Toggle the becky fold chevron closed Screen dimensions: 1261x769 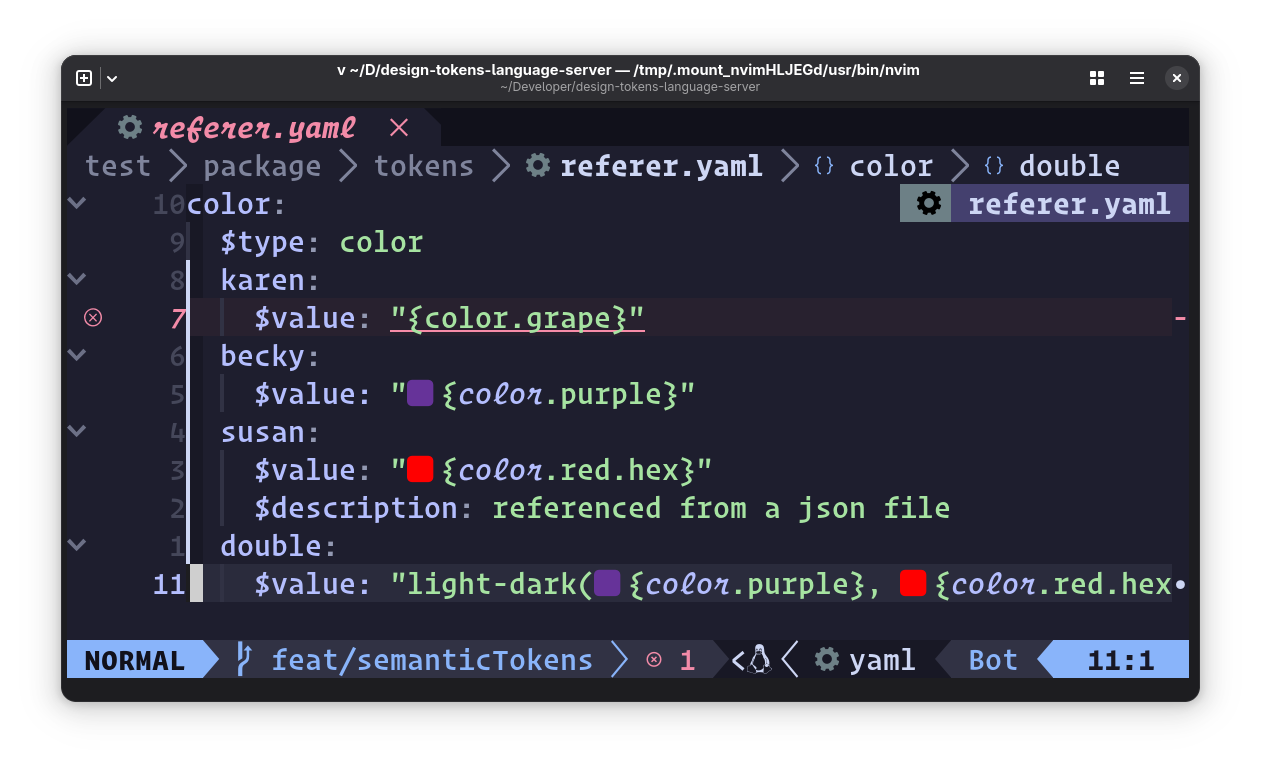(x=76, y=355)
